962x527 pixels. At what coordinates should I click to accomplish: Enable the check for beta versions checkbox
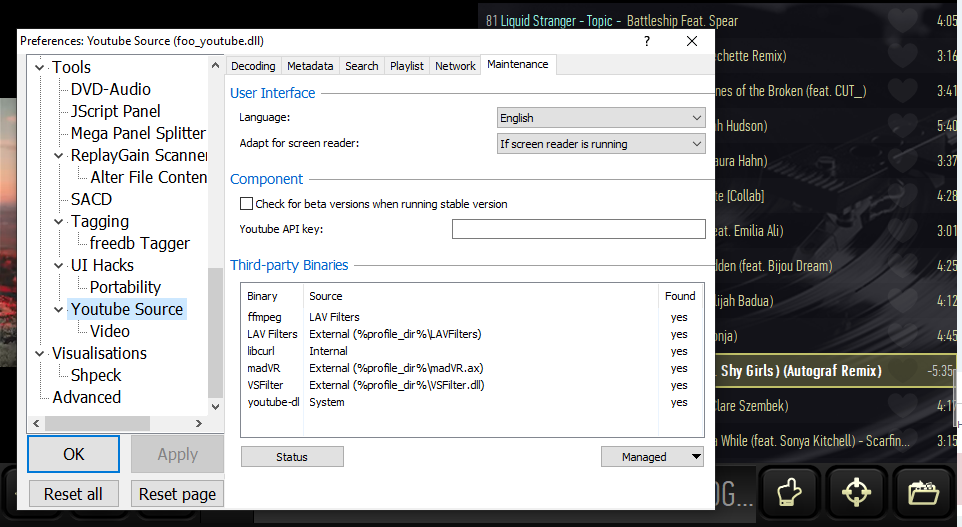[x=247, y=204]
